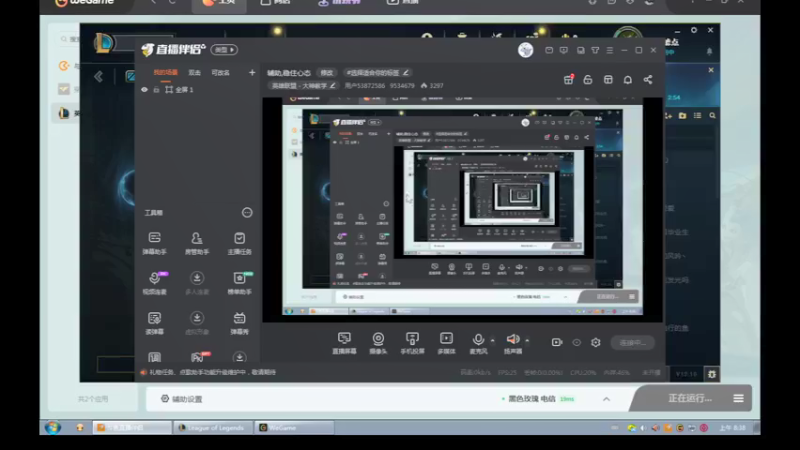This screenshot has height=450, width=800.
Task: Open settings gear in League client corner
Action: coord(712,374)
